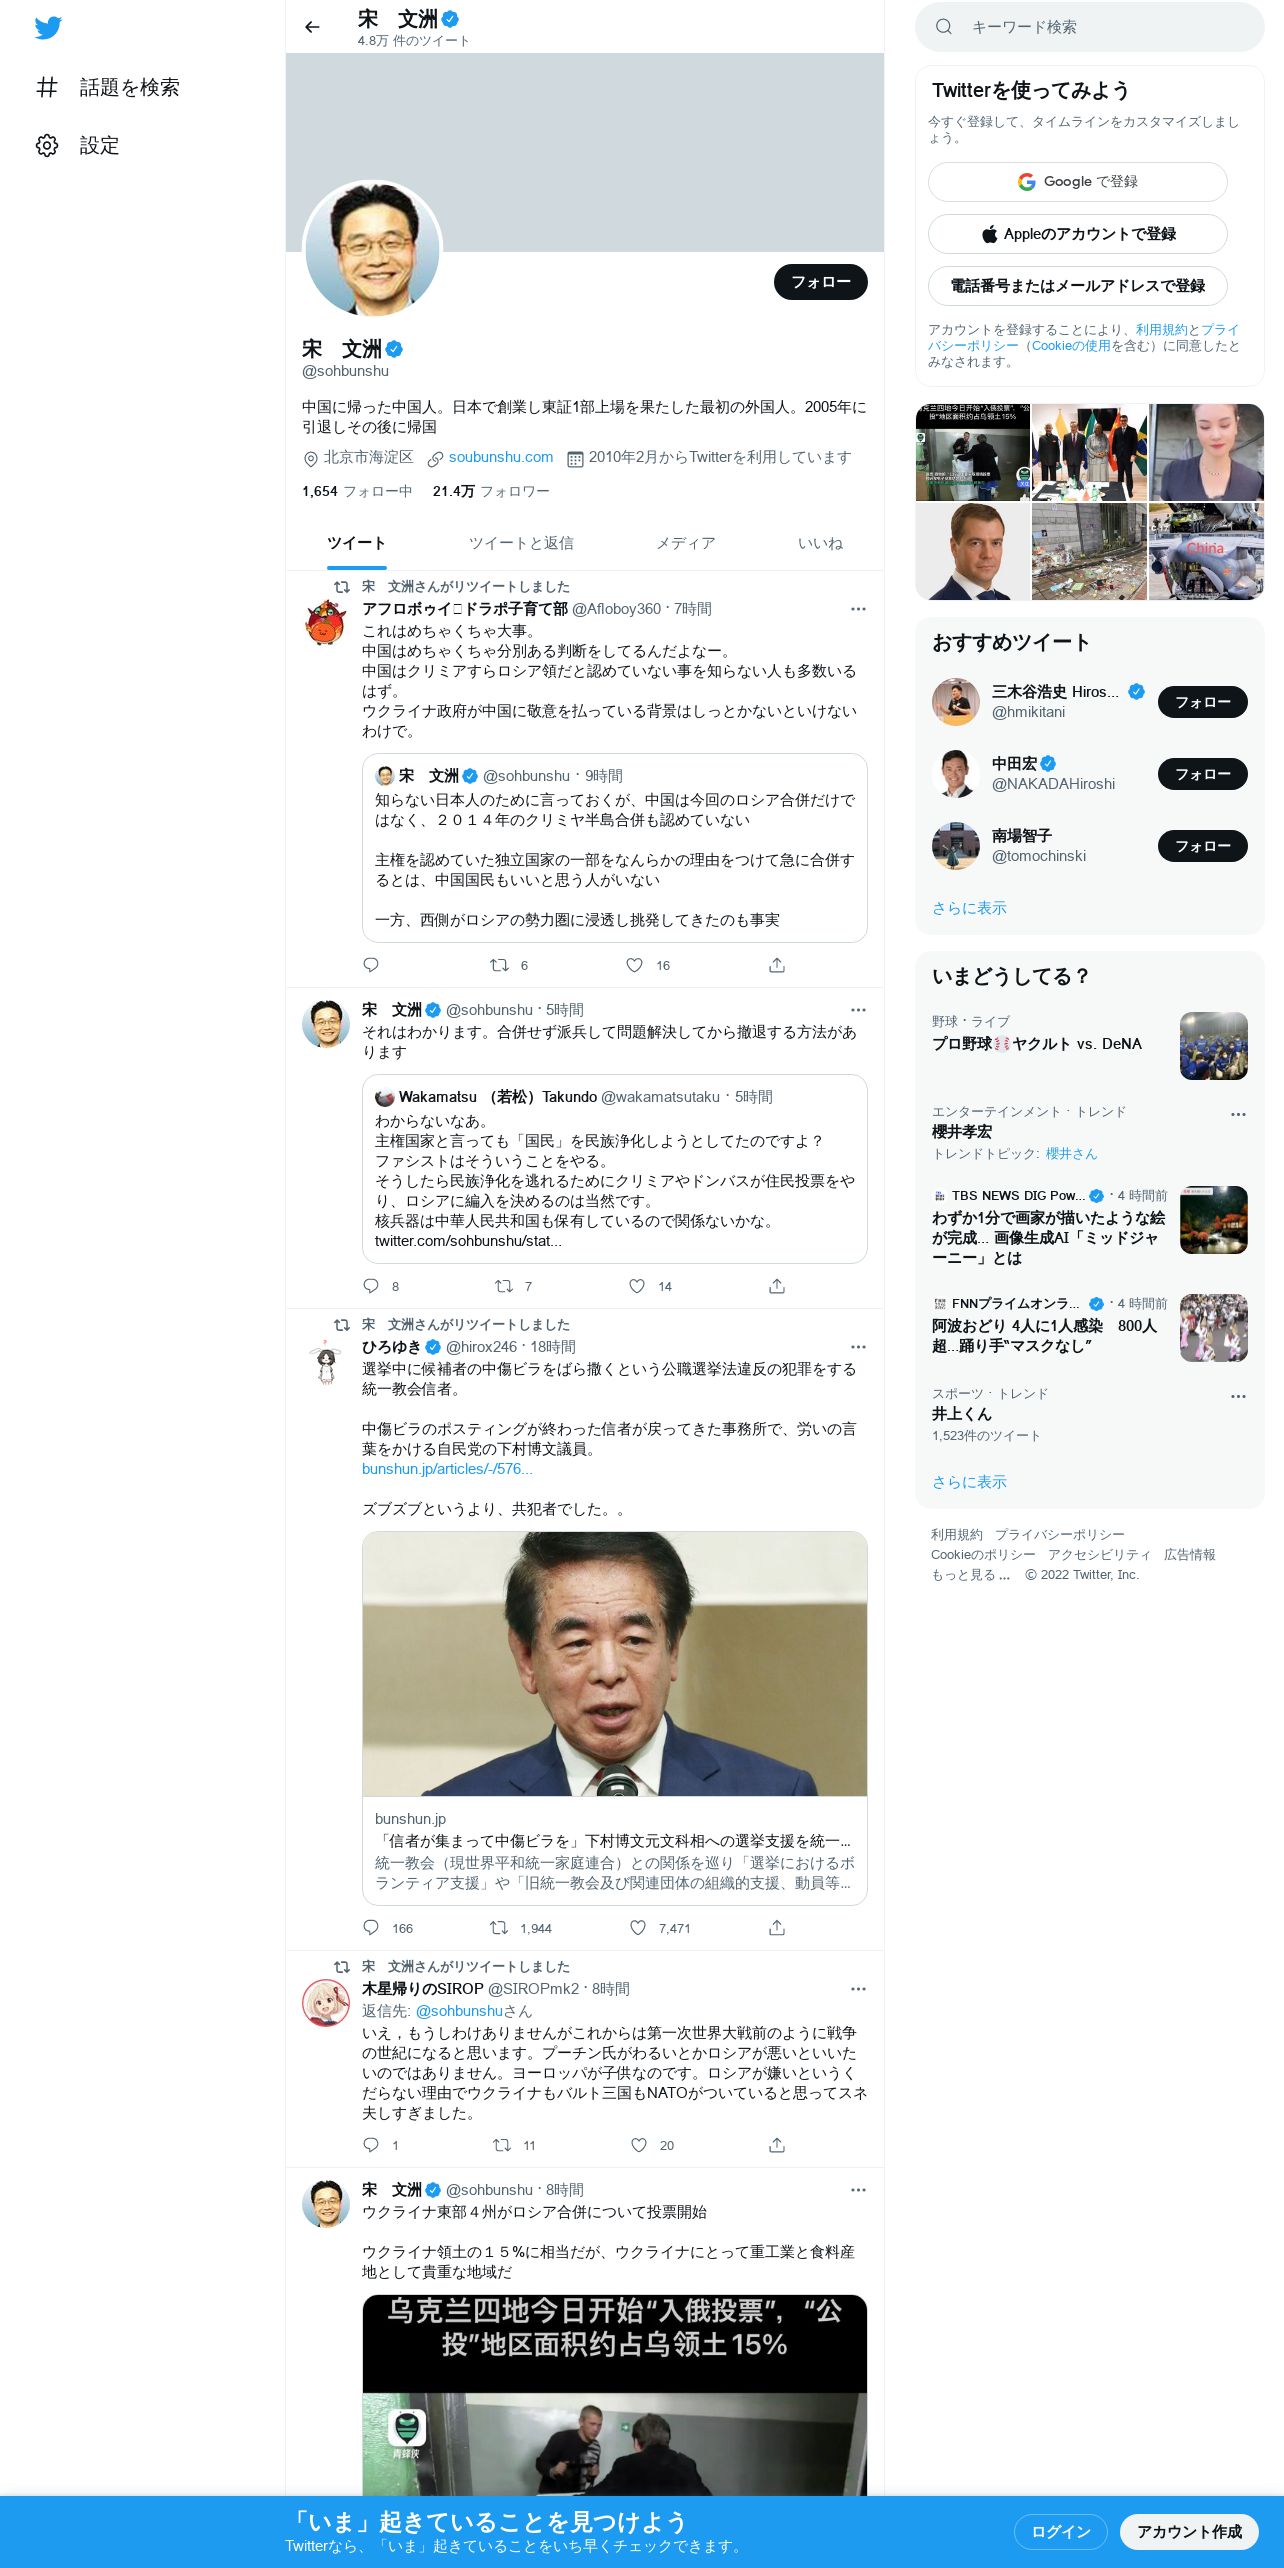Screen dimensions: 1284x2568
Task: Open more options on ひろゆき tweet
Action: coord(858,1347)
